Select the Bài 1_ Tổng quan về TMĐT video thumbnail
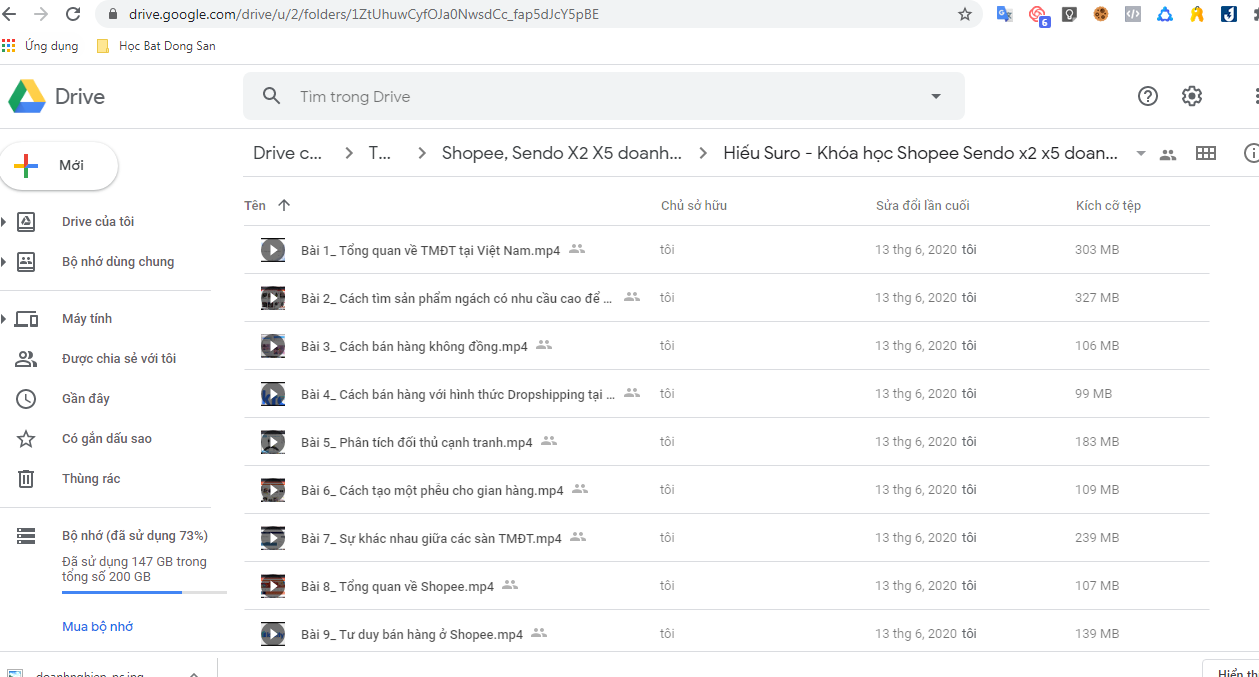Viewport: 1259px width, 677px height. click(x=273, y=250)
